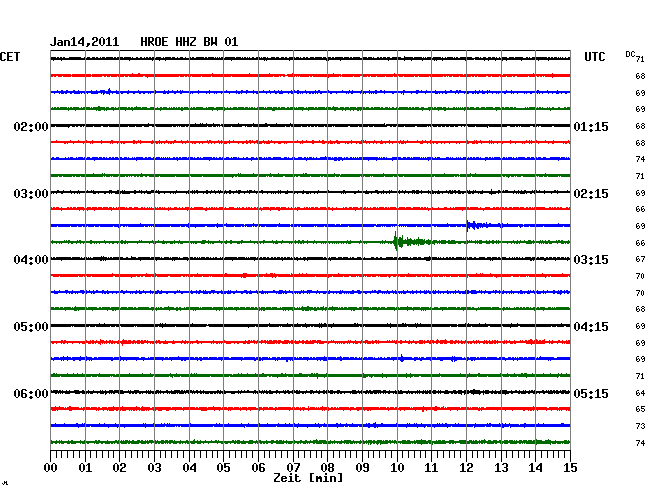Select the DC column header
This screenshot has width=650, height=494.
point(630,54)
